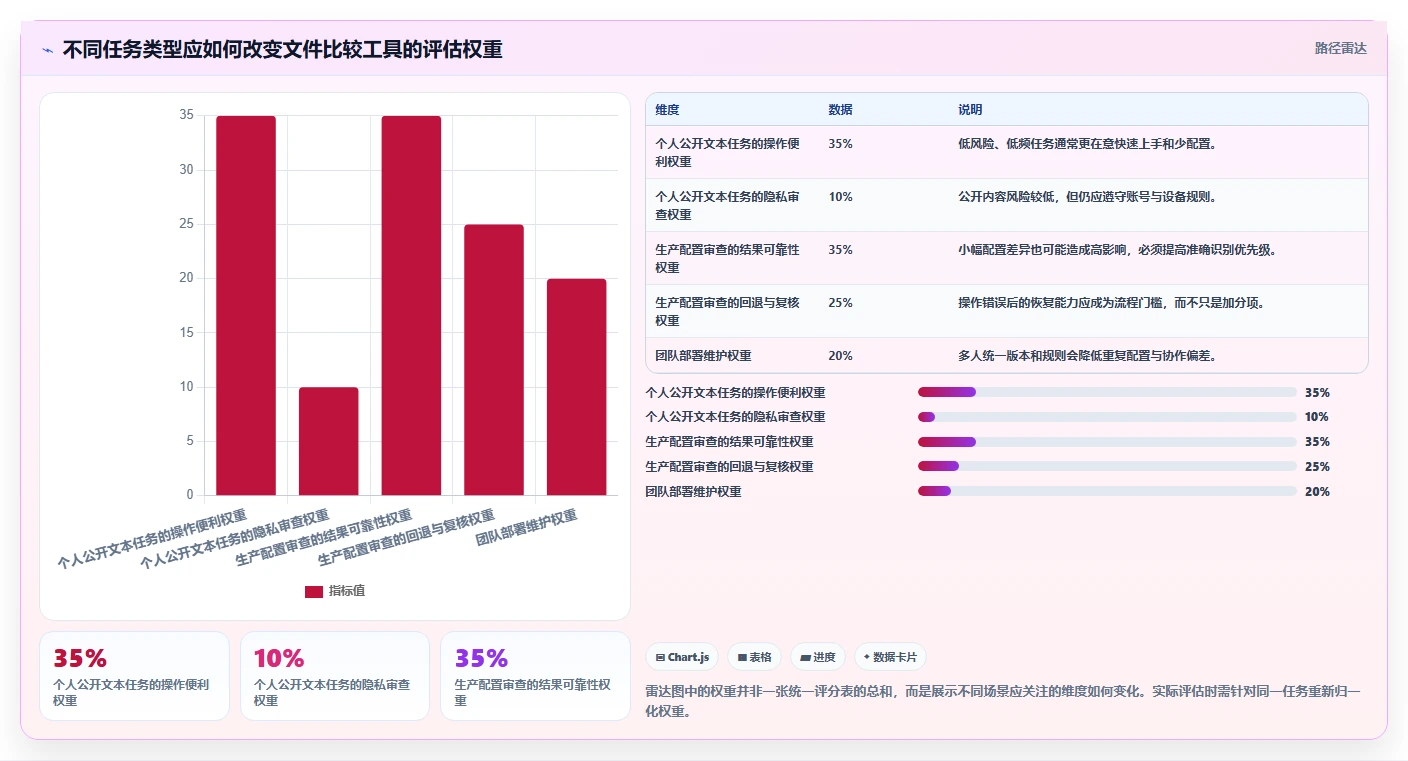Click the lightning icon beside the page title
Image resolution: width=1408 pixels, height=761 pixels.
click(47, 50)
